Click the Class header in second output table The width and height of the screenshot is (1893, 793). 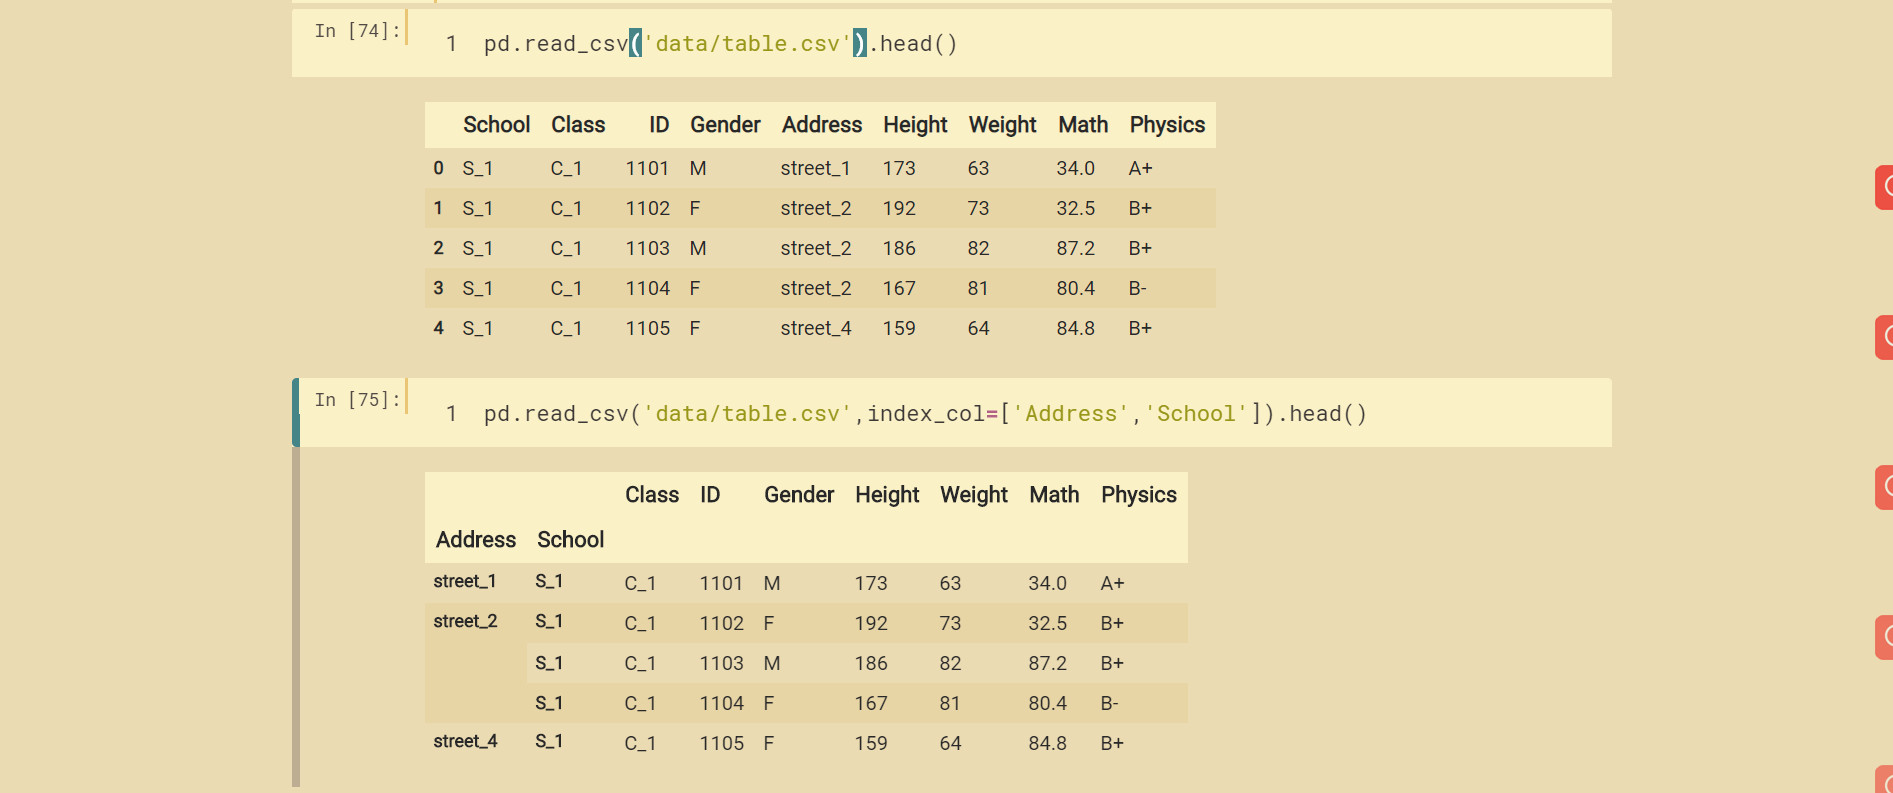pos(652,495)
